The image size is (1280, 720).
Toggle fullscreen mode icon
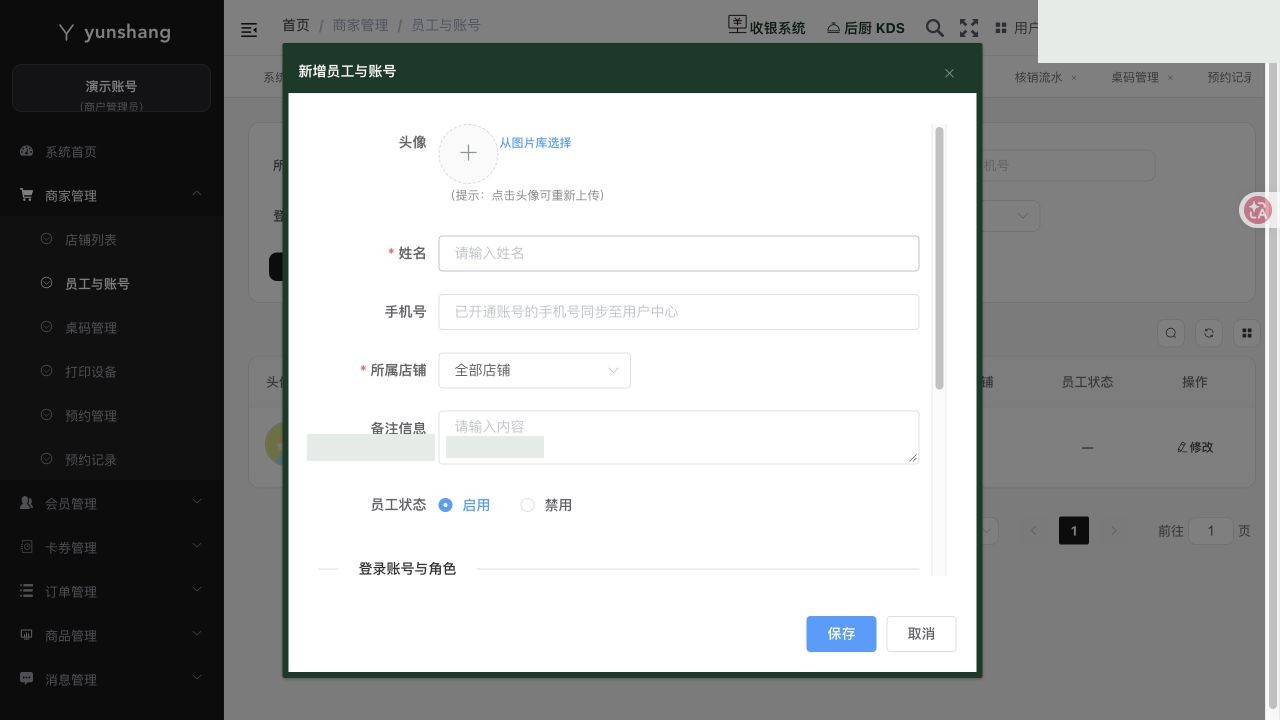pos(969,28)
